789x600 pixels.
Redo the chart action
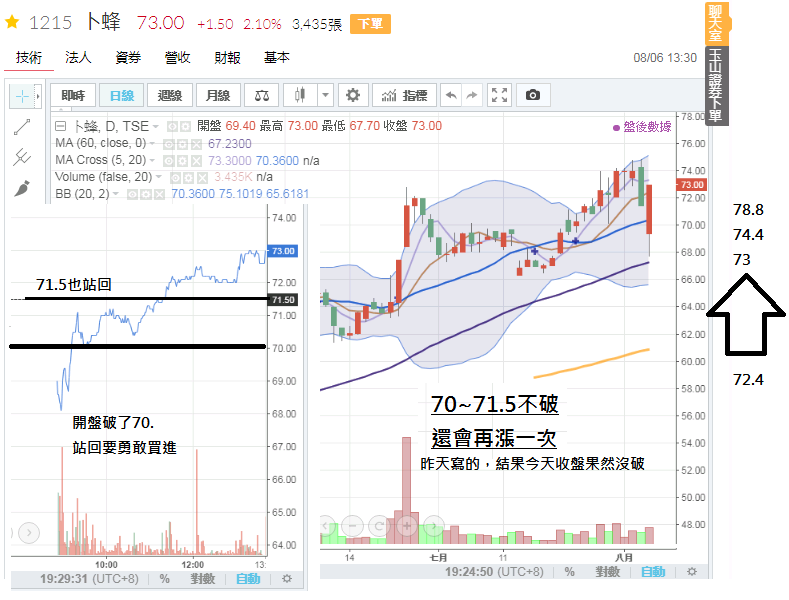pyautogui.click(x=471, y=95)
